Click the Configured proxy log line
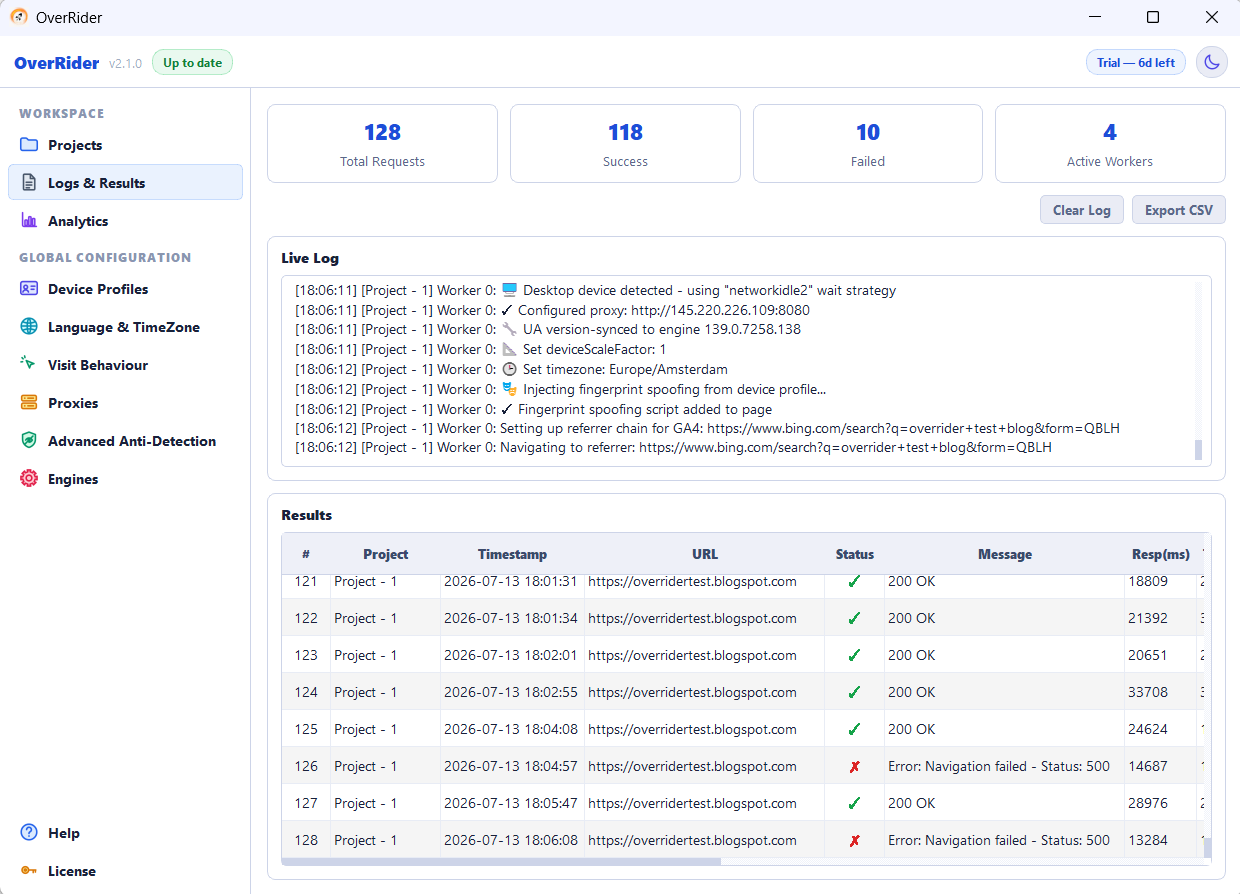 [x=552, y=310]
